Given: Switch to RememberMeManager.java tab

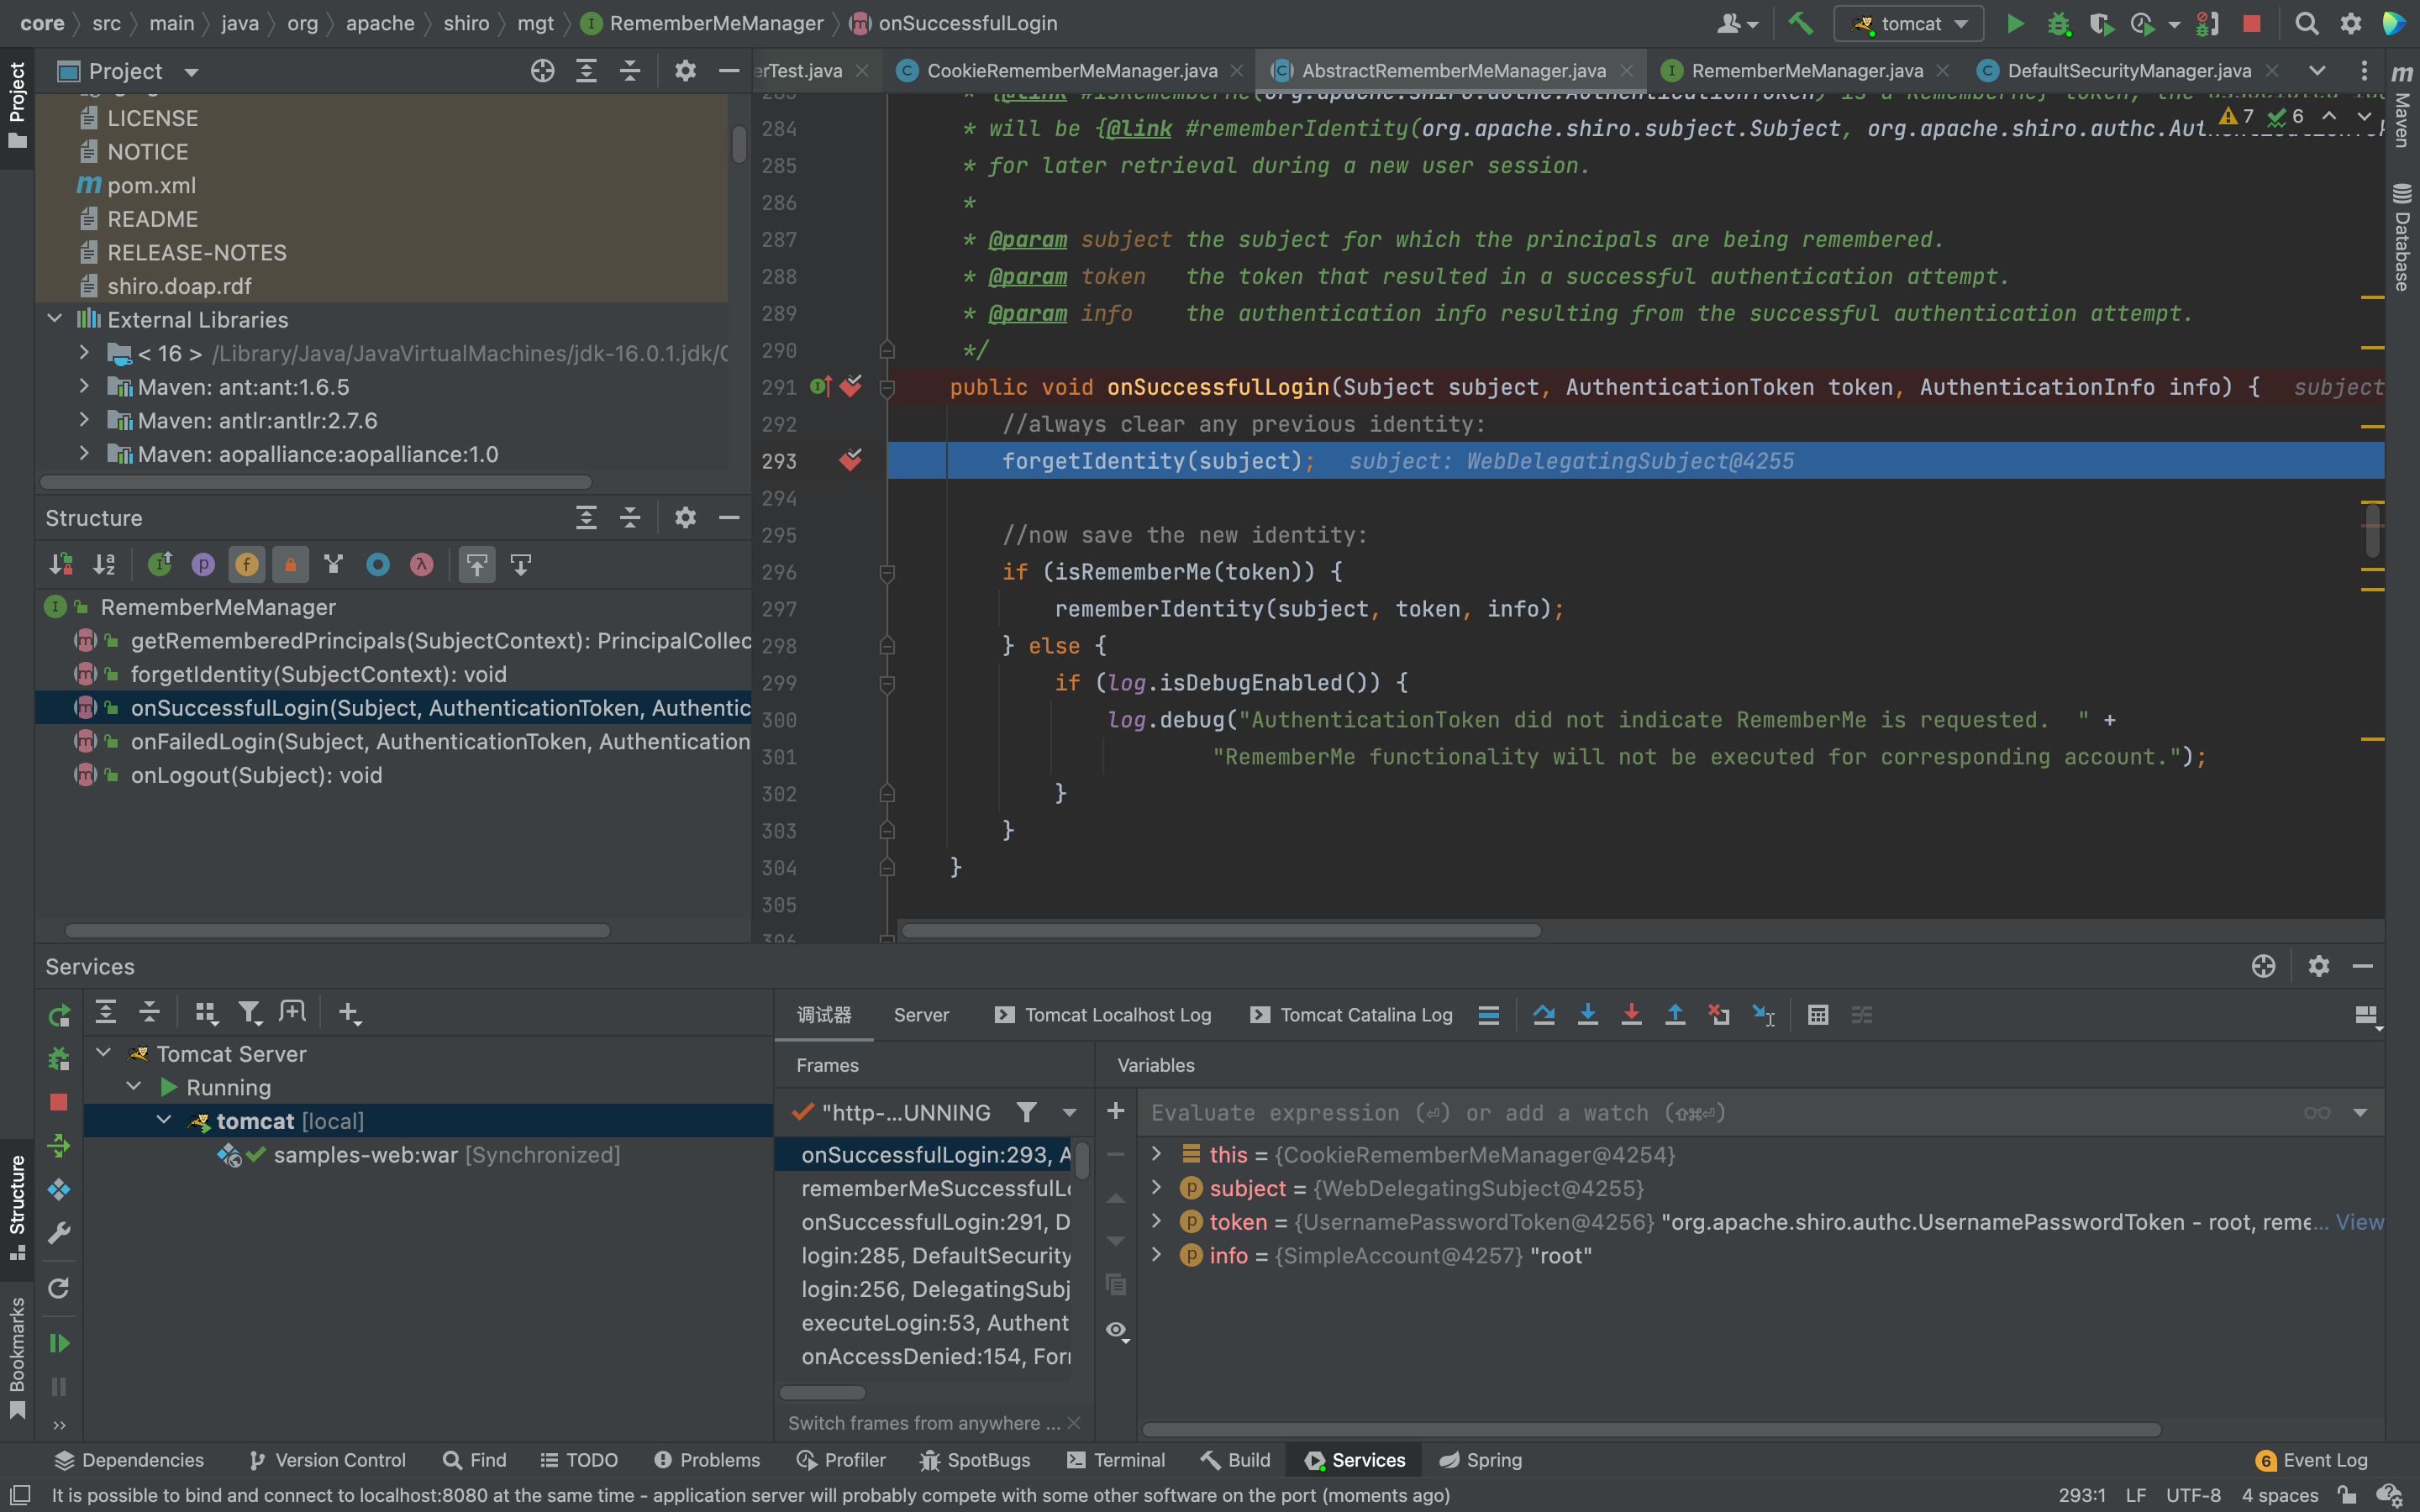Looking at the screenshot, I should click(1806, 71).
